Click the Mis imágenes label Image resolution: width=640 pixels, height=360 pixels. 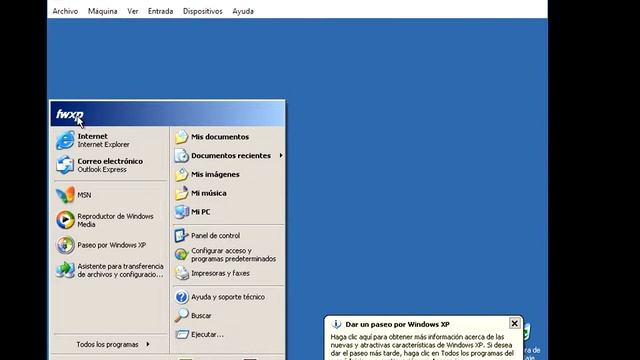tap(216, 174)
